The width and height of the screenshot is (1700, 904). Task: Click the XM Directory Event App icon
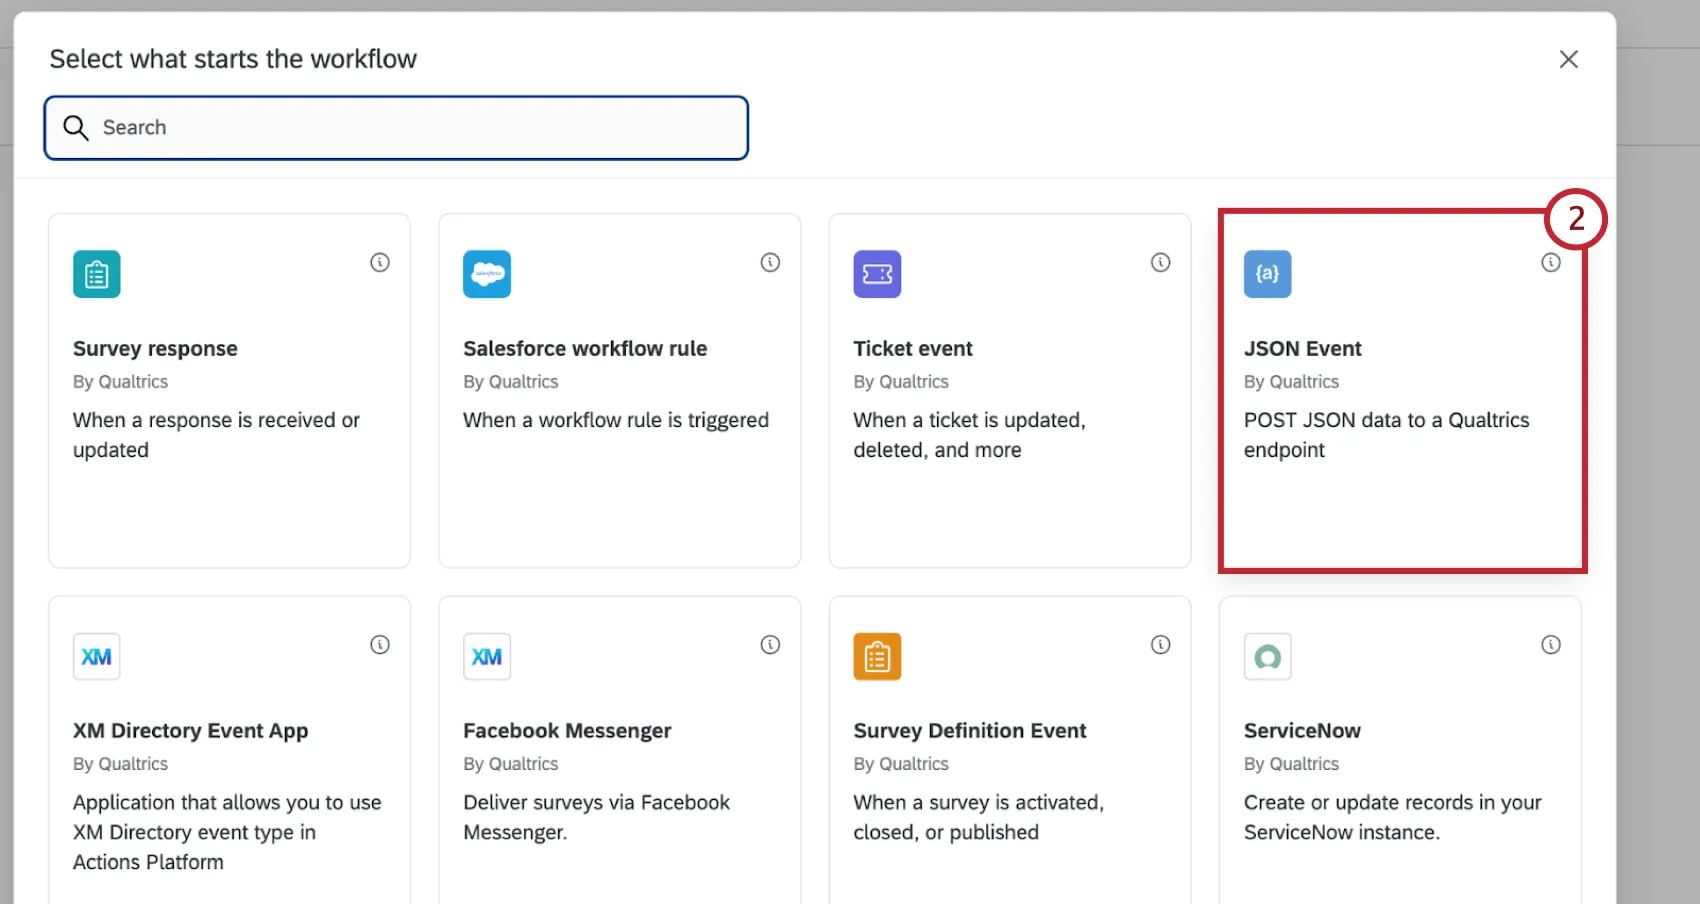point(97,657)
